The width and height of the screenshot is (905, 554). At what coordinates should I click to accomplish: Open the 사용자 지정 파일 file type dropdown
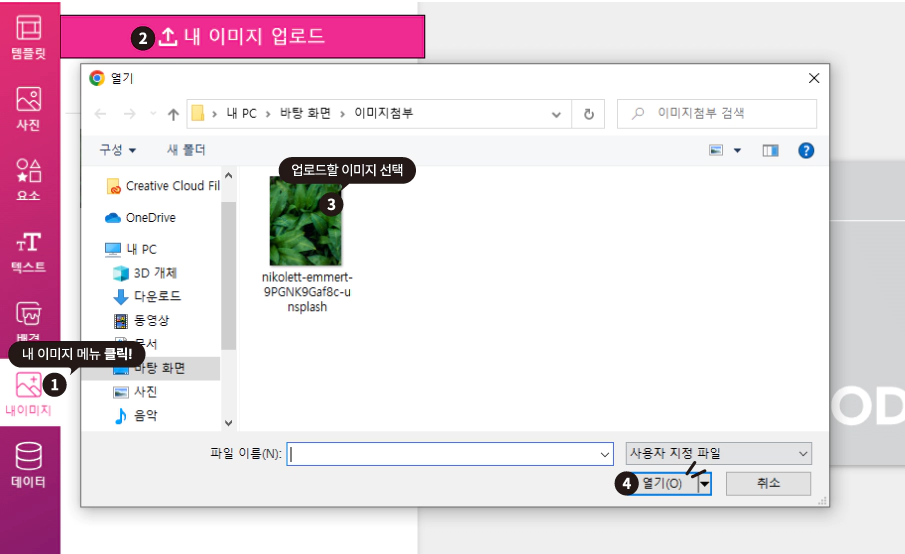(719, 454)
